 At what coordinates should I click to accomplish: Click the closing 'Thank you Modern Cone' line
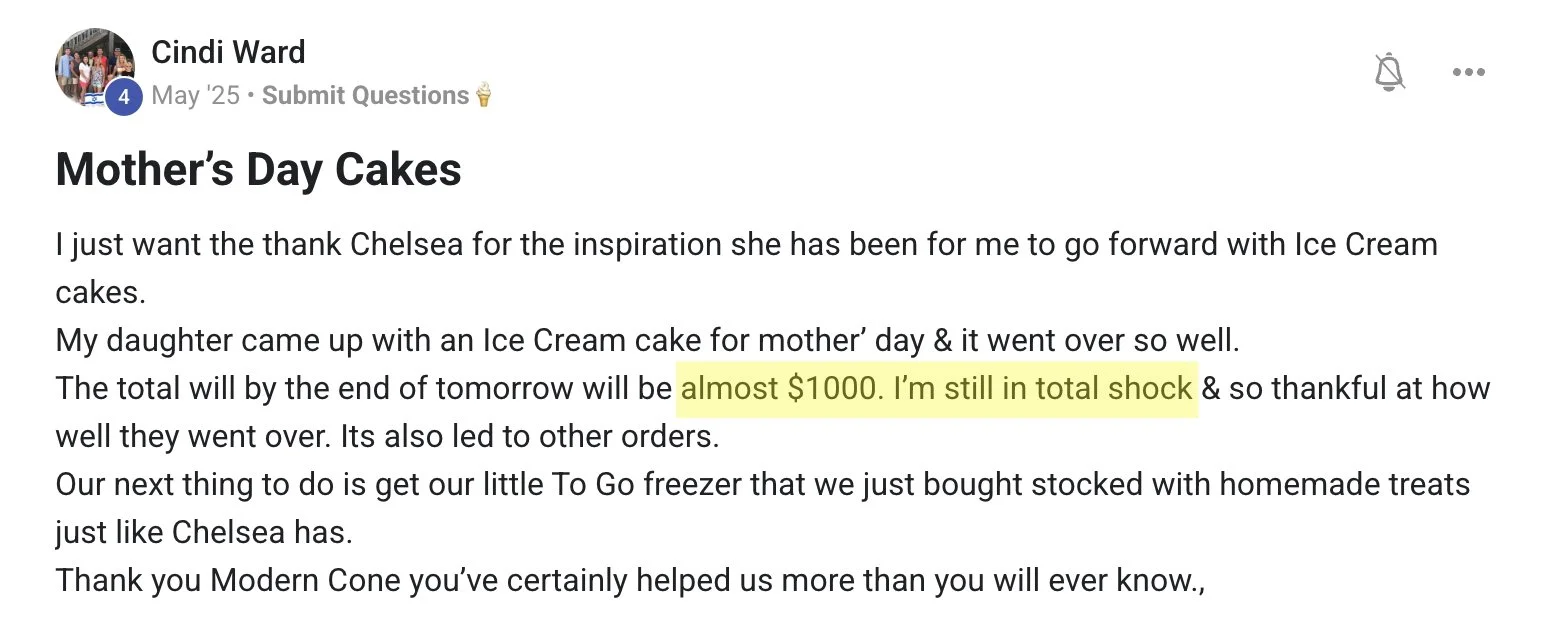point(630,580)
